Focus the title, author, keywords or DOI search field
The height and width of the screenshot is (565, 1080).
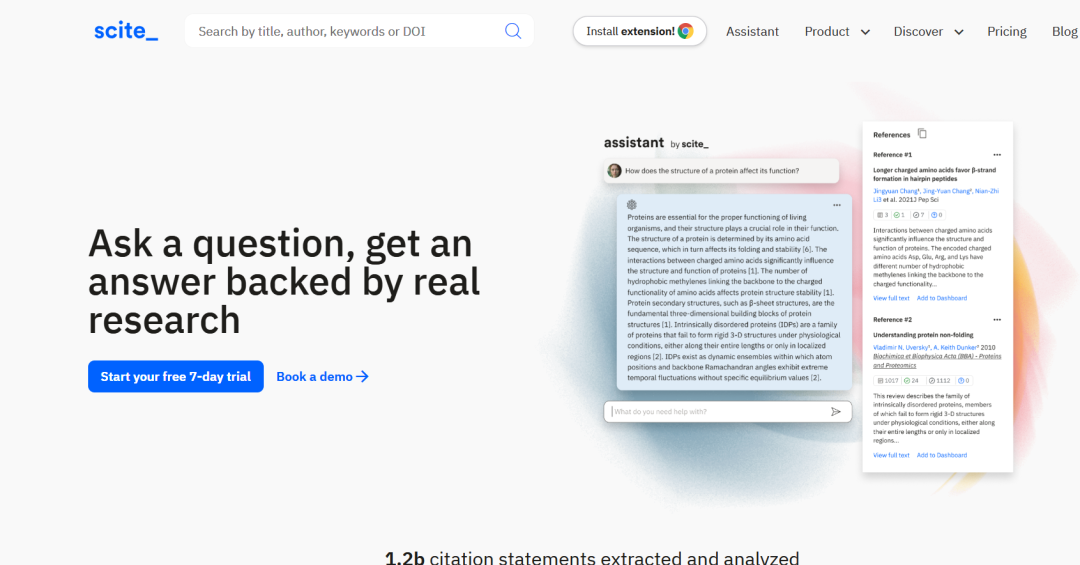345,31
